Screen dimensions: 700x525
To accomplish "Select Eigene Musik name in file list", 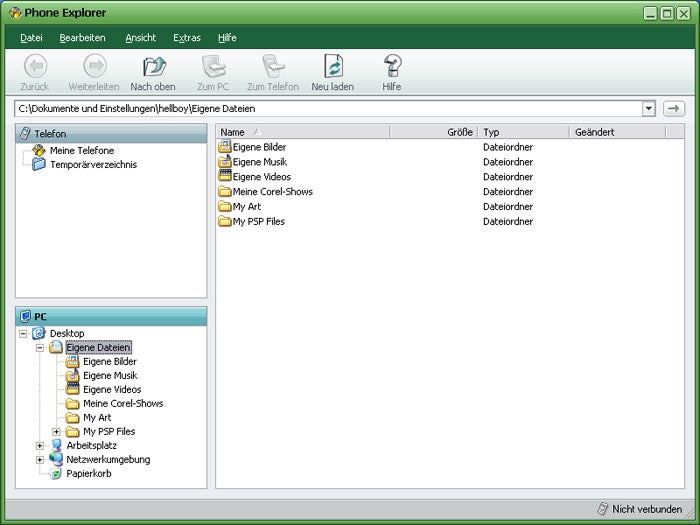I will pyautogui.click(x=260, y=162).
